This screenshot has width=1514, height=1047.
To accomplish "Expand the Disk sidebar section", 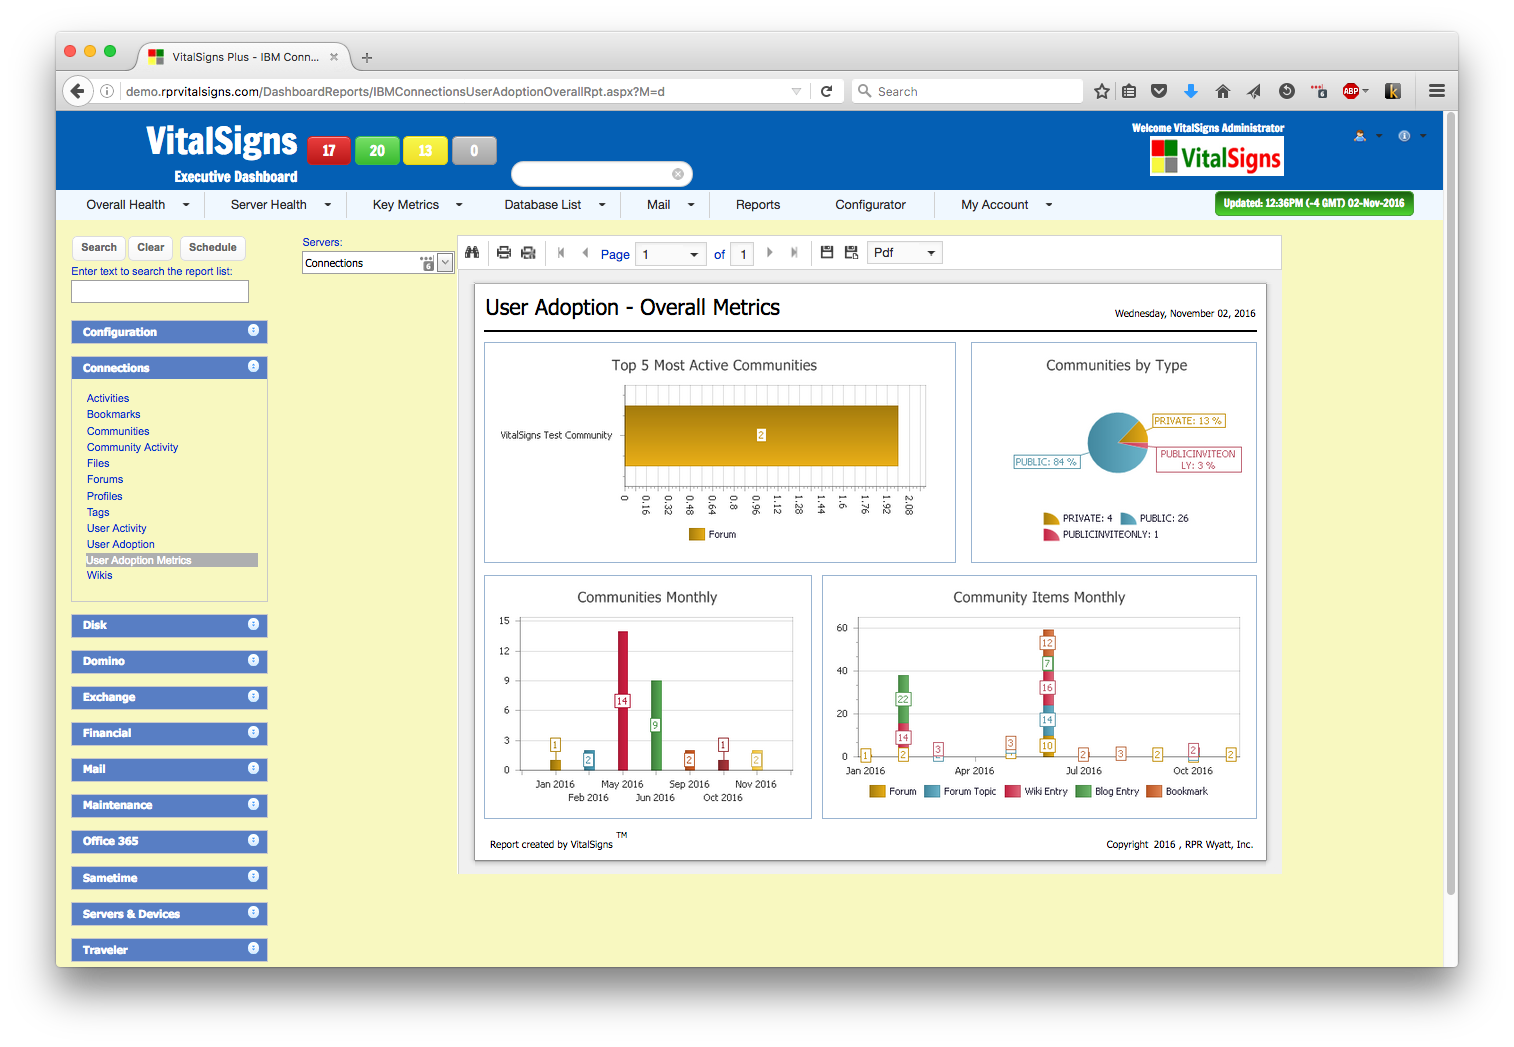I will tap(253, 624).
